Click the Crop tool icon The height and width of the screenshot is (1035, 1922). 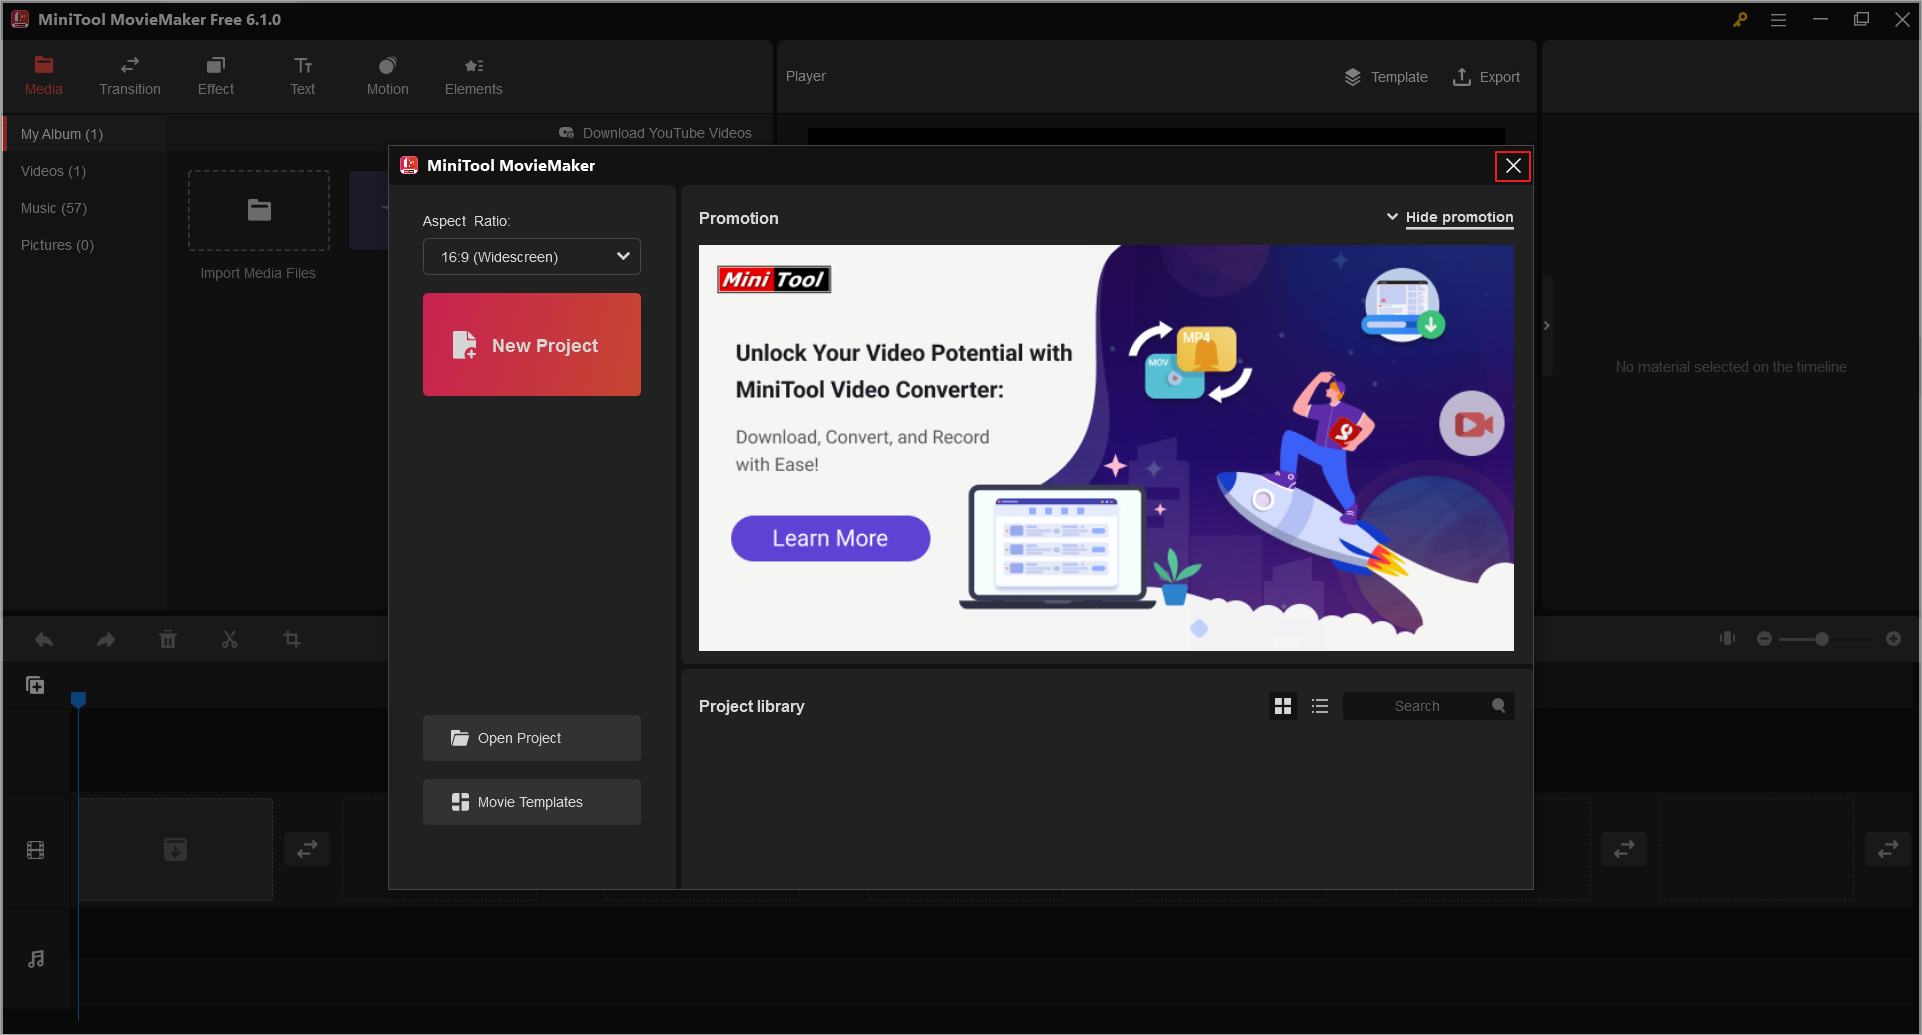click(292, 639)
